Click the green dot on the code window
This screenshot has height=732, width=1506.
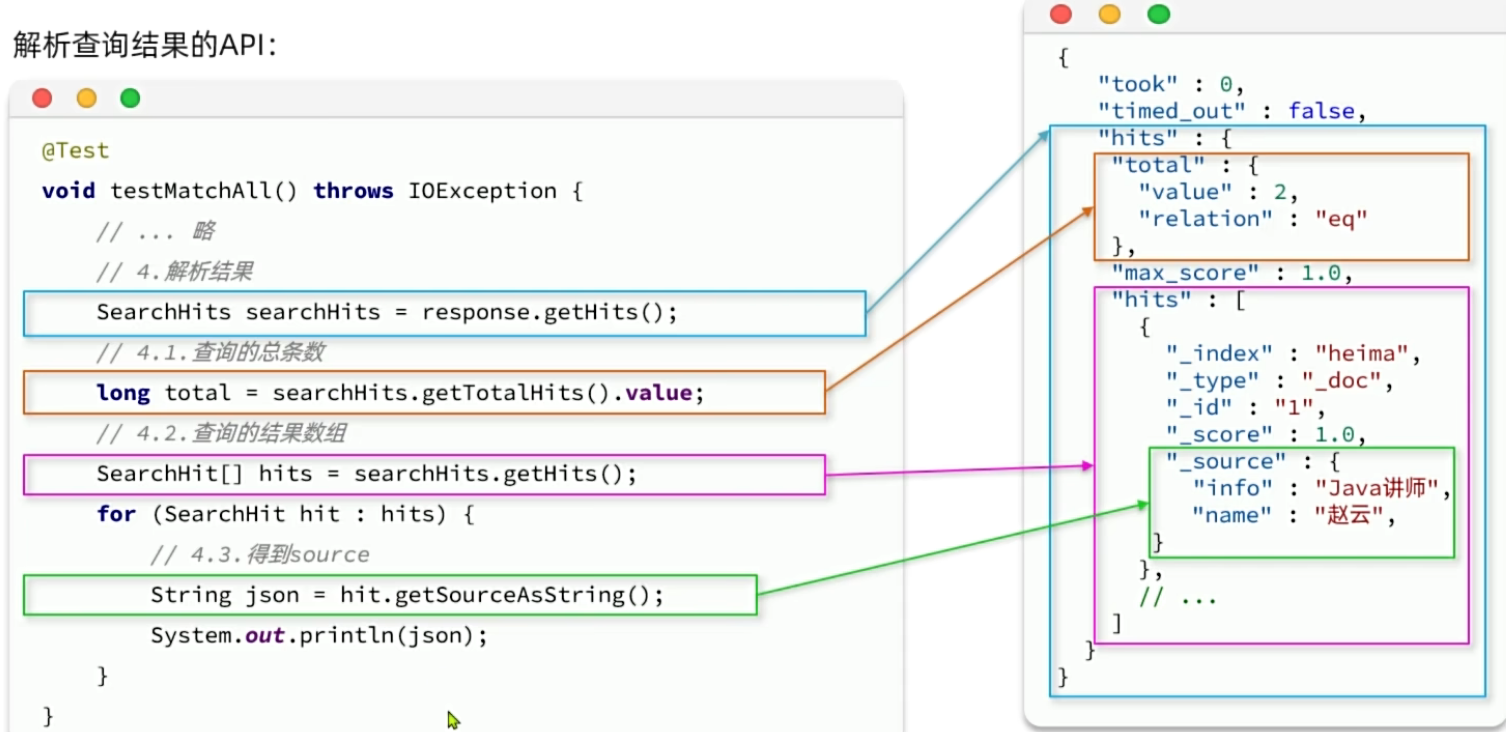tap(130, 98)
